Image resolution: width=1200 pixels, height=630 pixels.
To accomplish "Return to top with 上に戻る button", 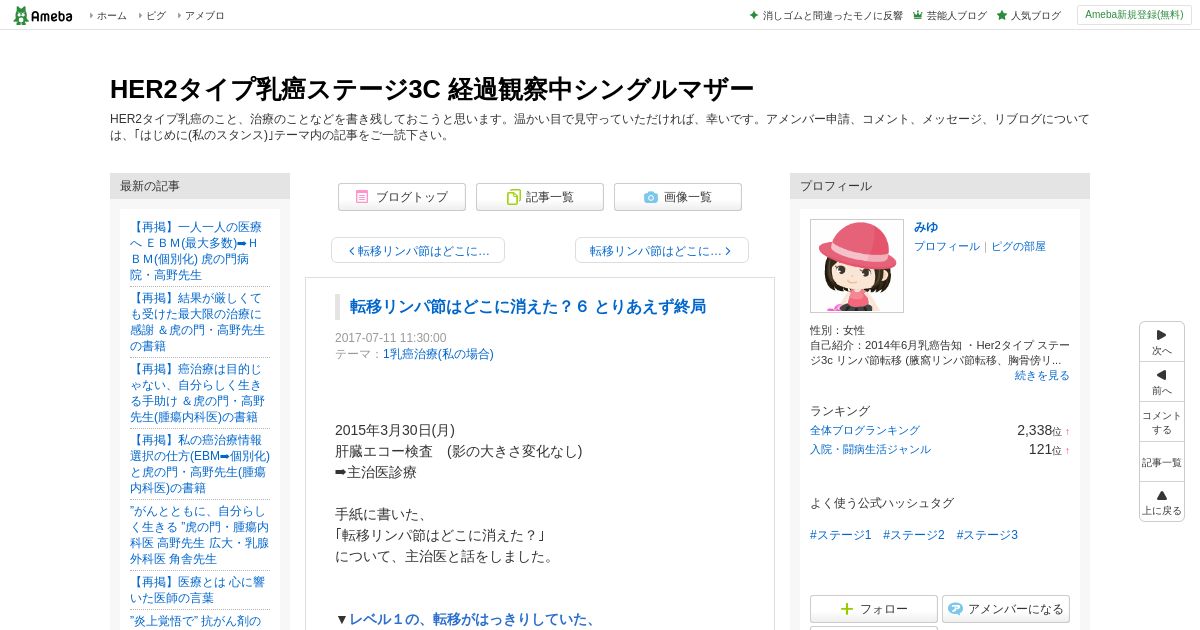I will tap(1162, 502).
